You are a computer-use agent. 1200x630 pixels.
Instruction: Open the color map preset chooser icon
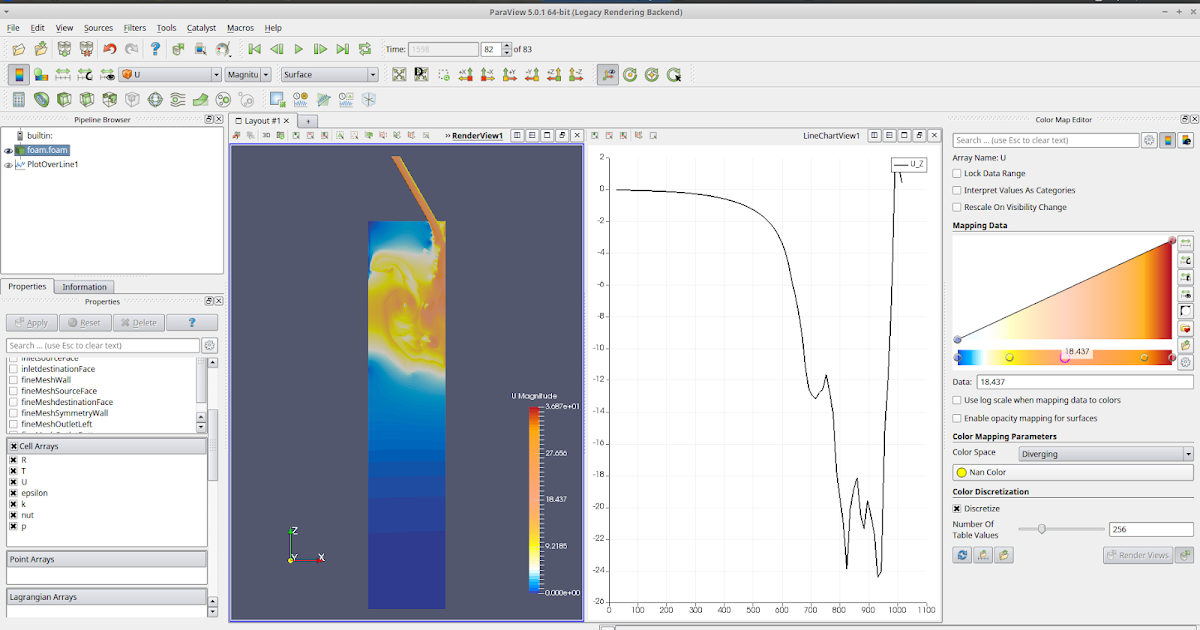pyautogui.click(x=1185, y=327)
